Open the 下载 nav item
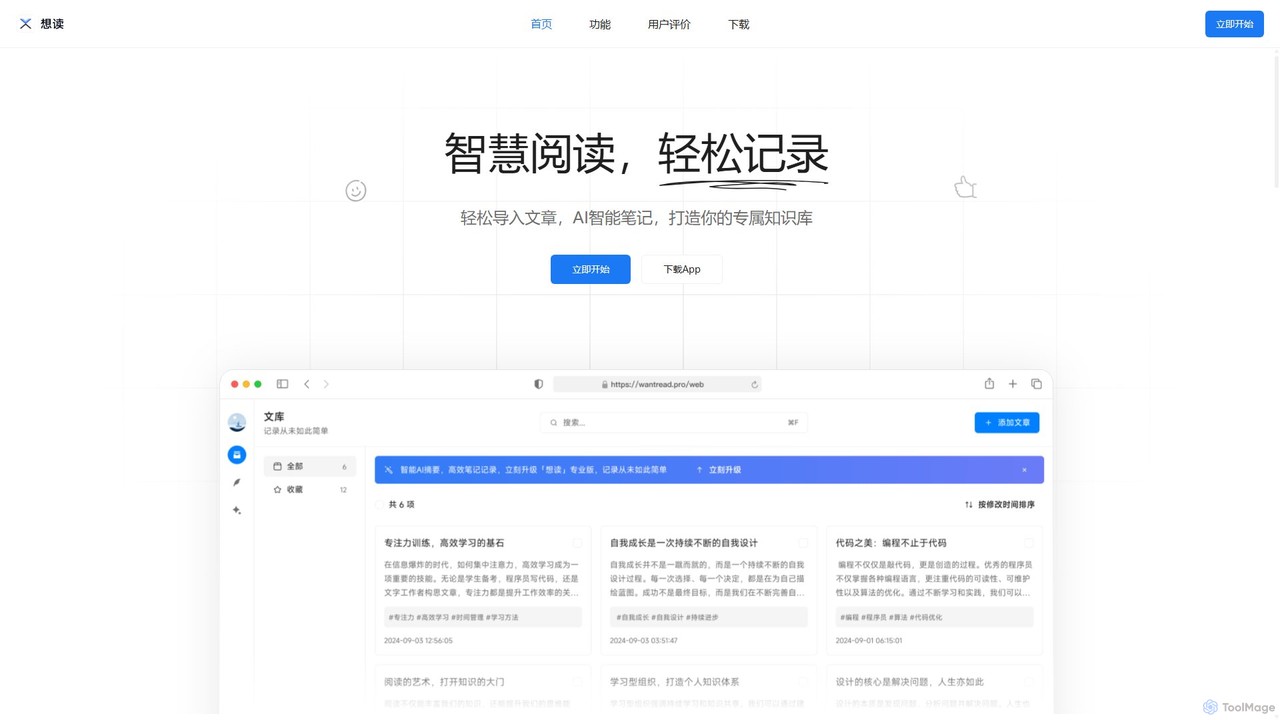 739,24
